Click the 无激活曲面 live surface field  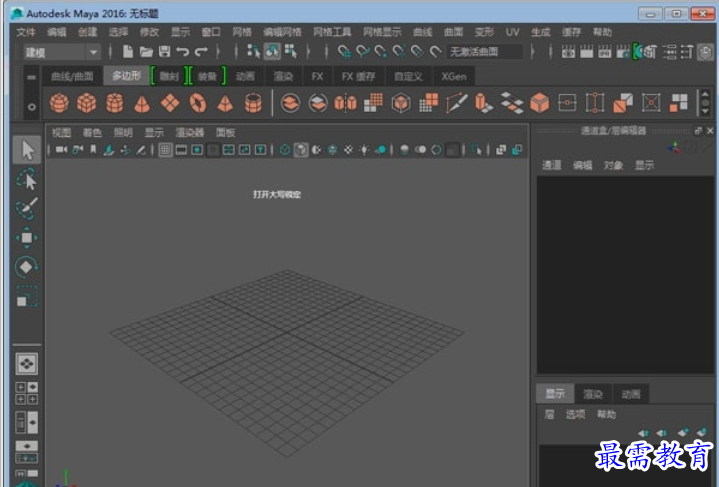coord(484,51)
